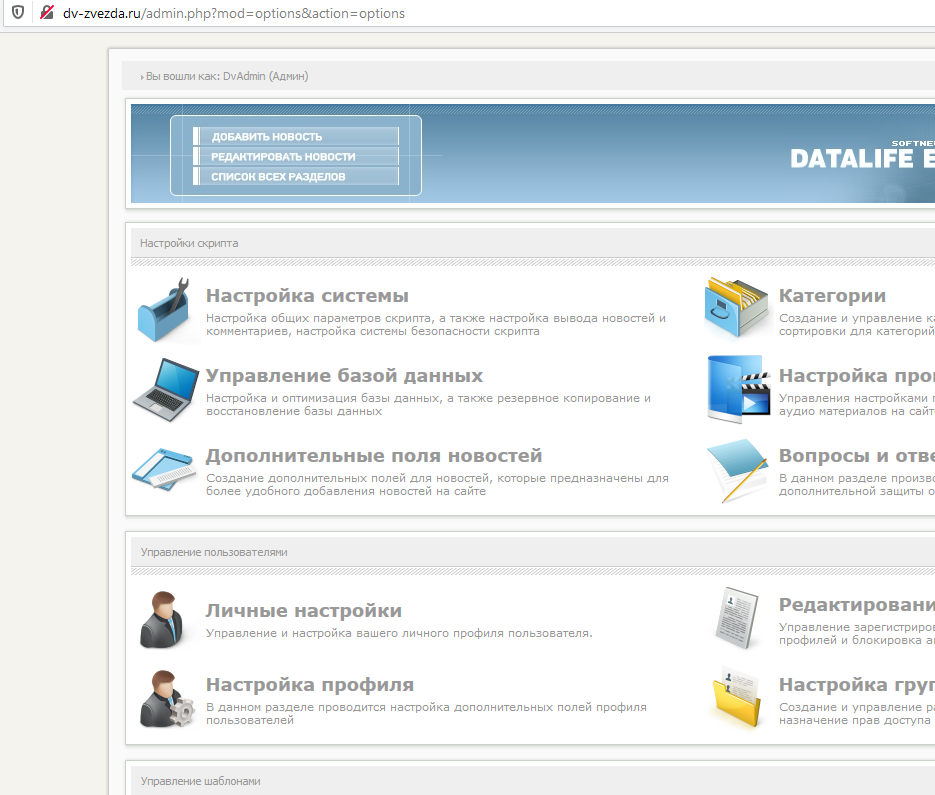935x795 pixels.
Task: Click the toolbox icon for system settings
Action: (x=165, y=310)
